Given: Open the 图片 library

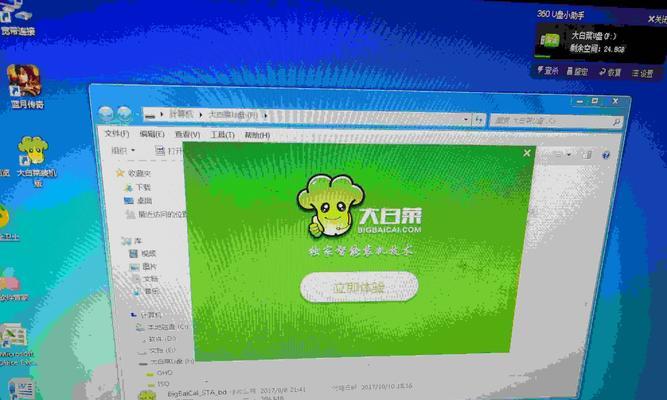Looking at the screenshot, I should 143,266.
